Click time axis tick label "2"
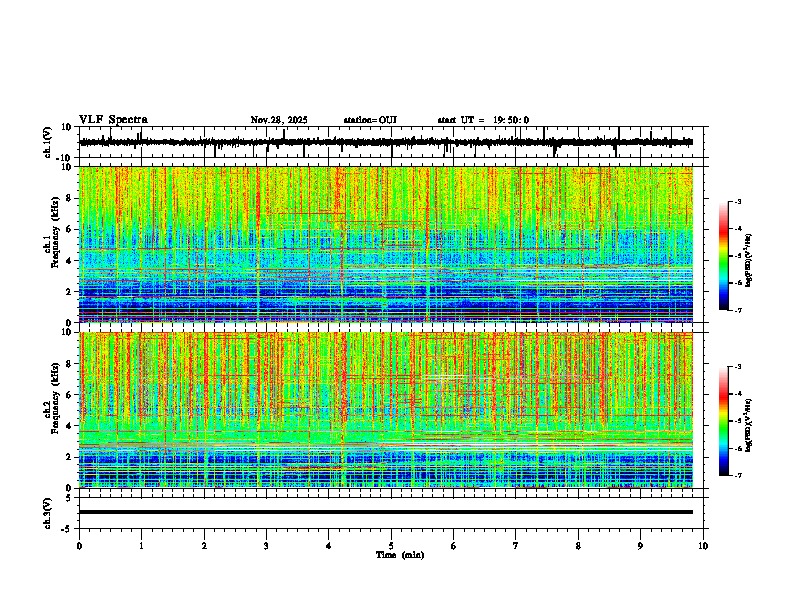 pos(204,546)
